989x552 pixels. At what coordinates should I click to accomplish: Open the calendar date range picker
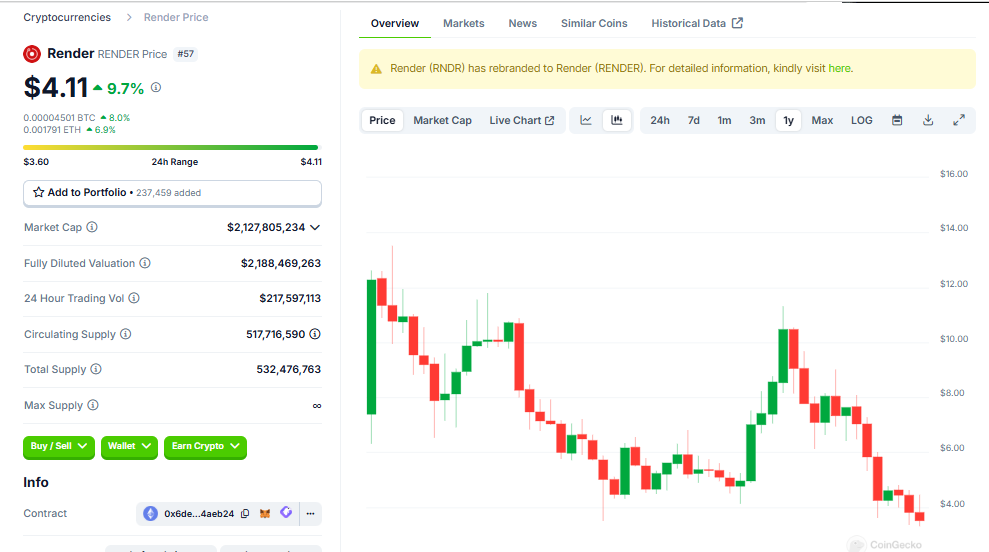tap(897, 120)
